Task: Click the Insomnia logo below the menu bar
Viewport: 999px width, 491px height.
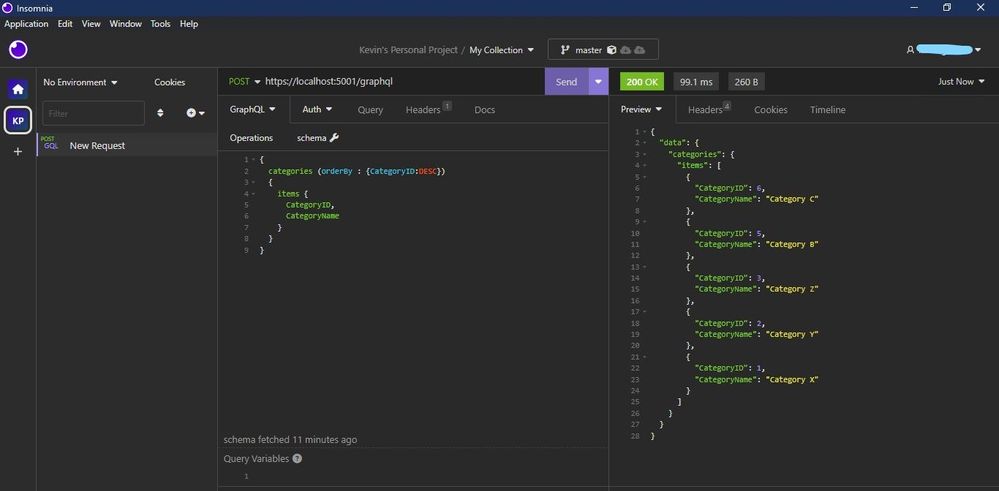Action: [x=18, y=49]
